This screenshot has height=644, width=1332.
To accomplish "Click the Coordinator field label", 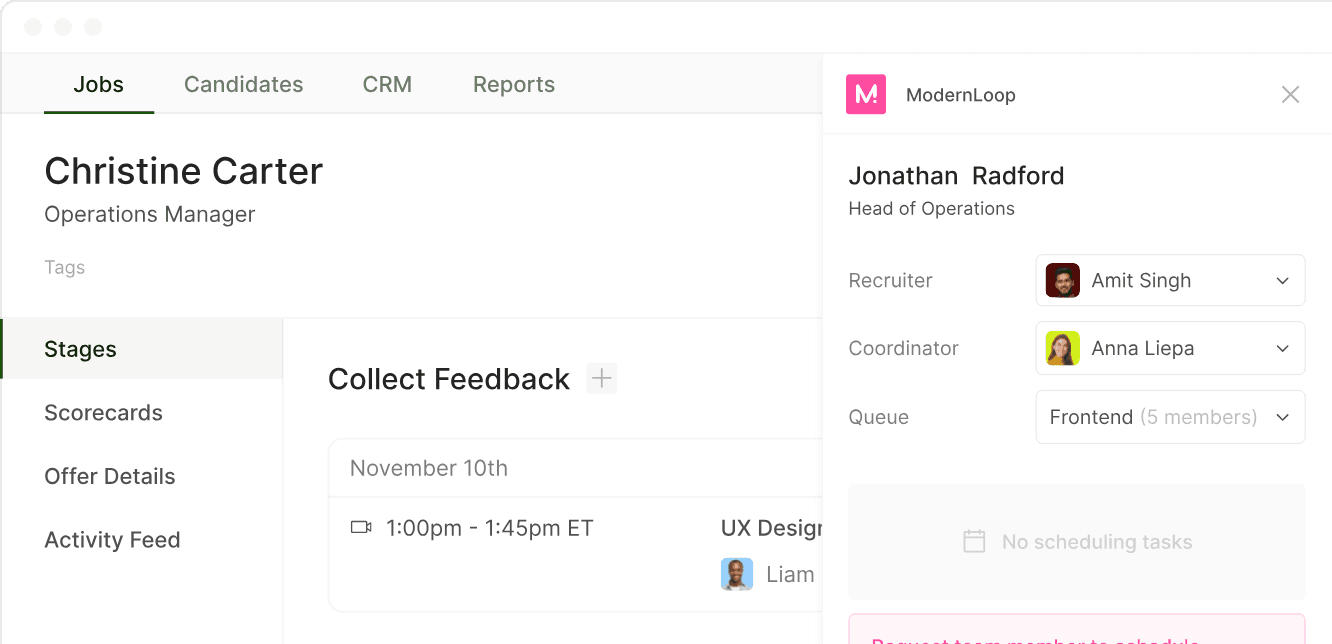I will click(903, 349).
